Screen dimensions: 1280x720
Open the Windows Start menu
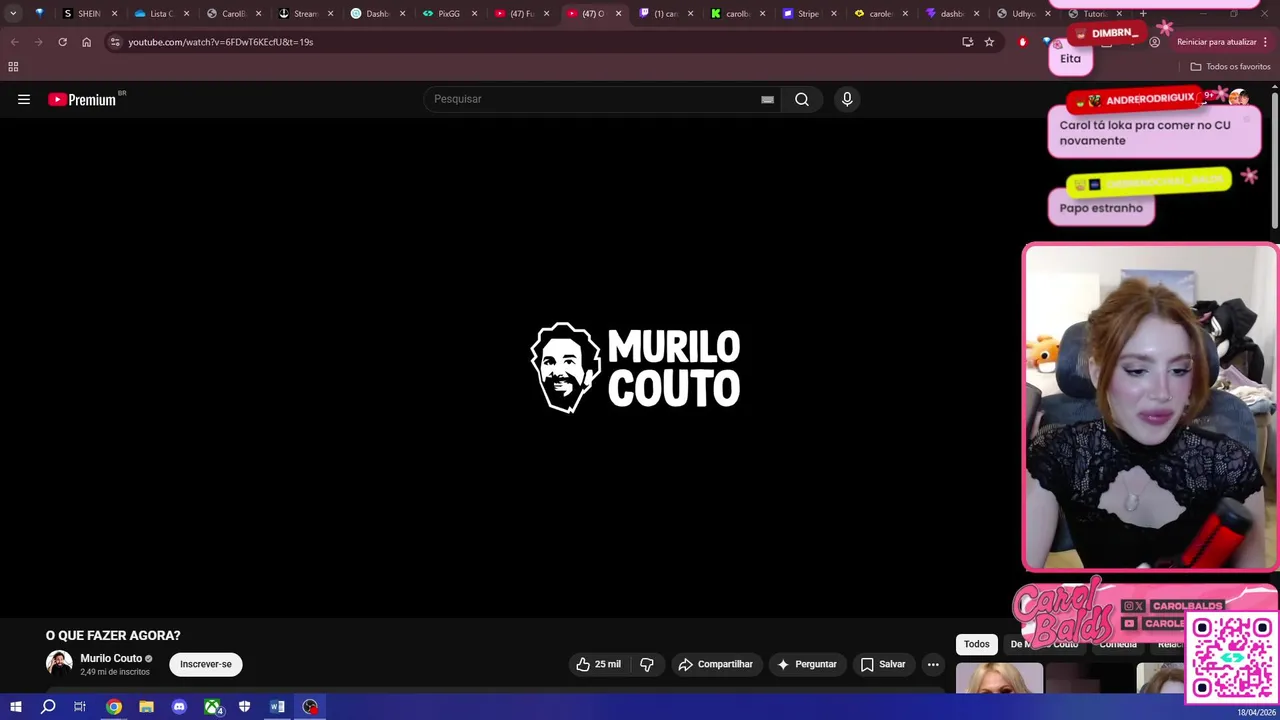pyautogui.click(x=15, y=707)
